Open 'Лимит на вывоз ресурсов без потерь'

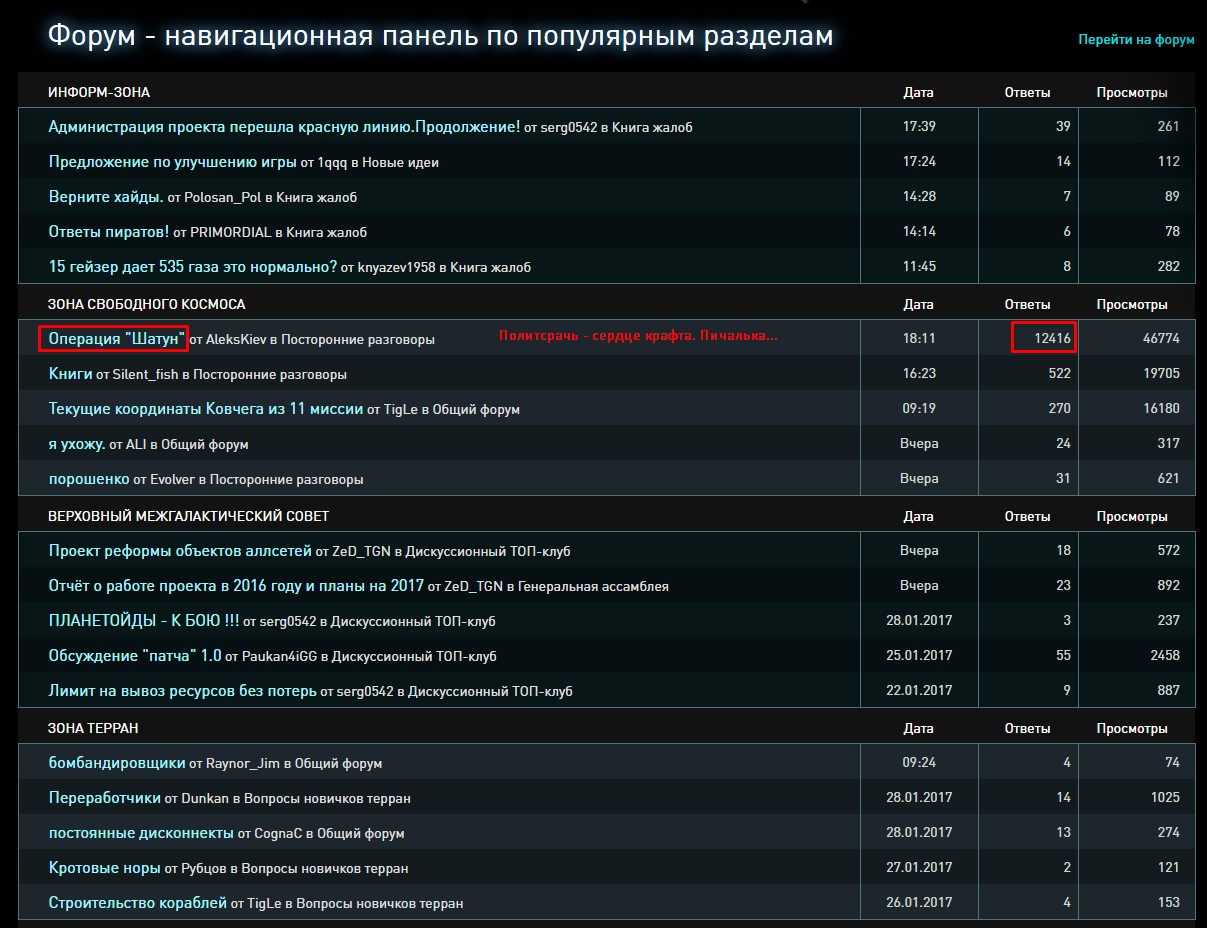(182, 691)
